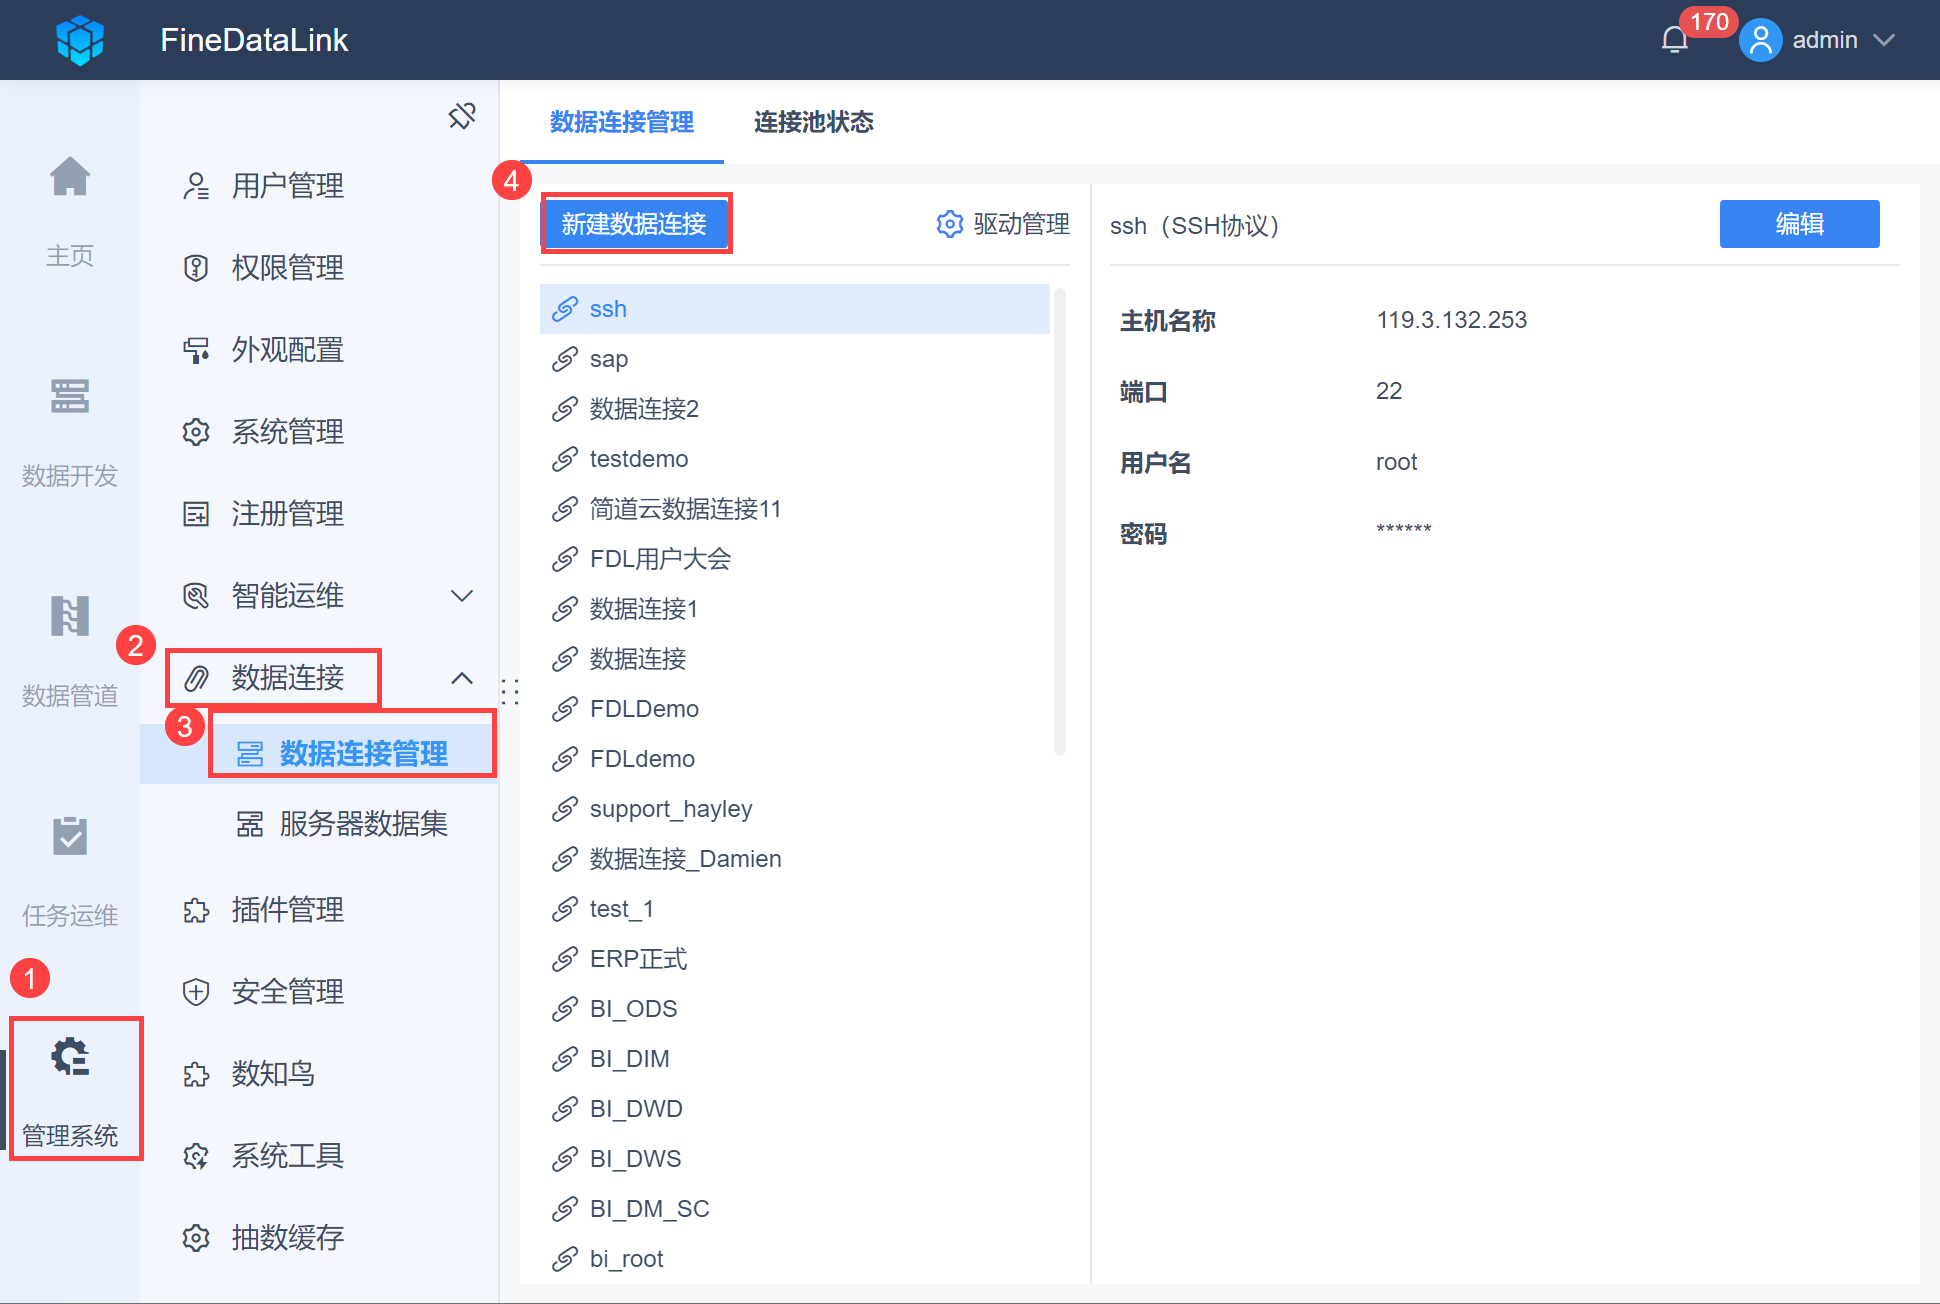Image resolution: width=1940 pixels, height=1304 pixels.
Task: Open 驱动管理 driver settings
Action: pos(1003,224)
